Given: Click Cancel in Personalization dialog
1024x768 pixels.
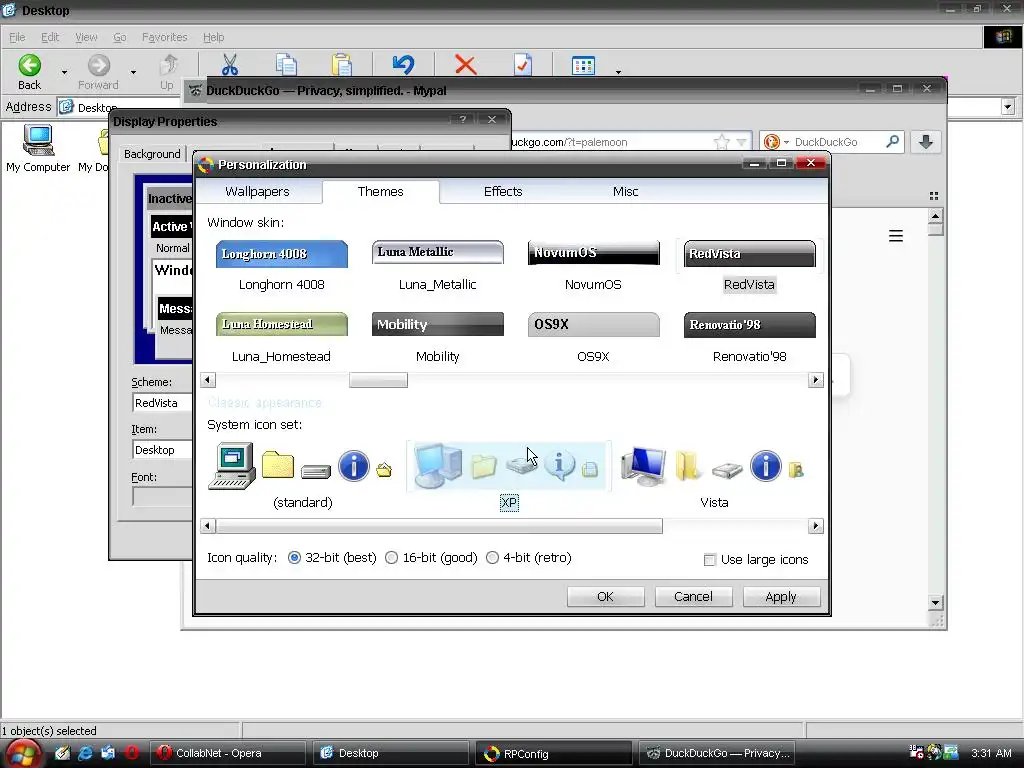Looking at the screenshot, I should pyautogui.click(x=693, y=596).
